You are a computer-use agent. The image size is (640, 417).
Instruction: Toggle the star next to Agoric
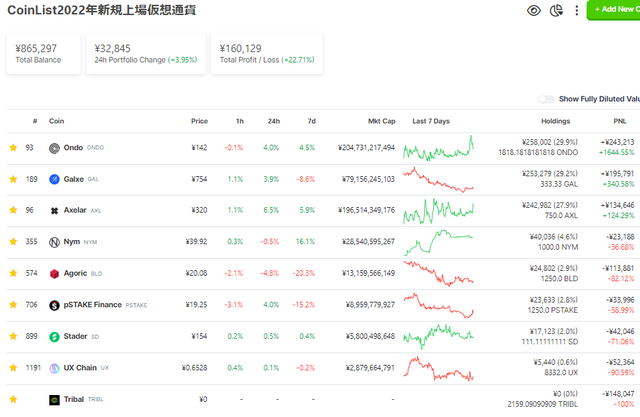tap(13, 273)
